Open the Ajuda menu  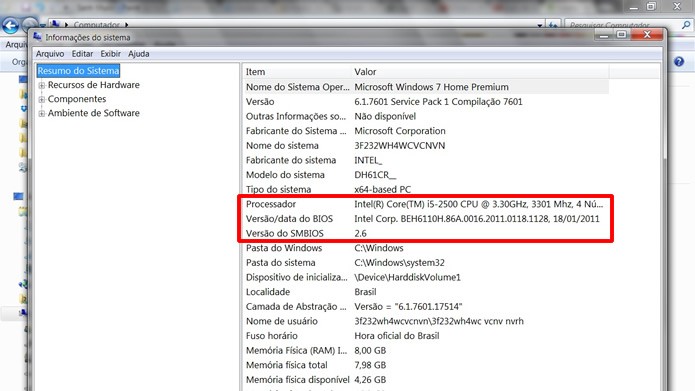[x=138, y=54]
